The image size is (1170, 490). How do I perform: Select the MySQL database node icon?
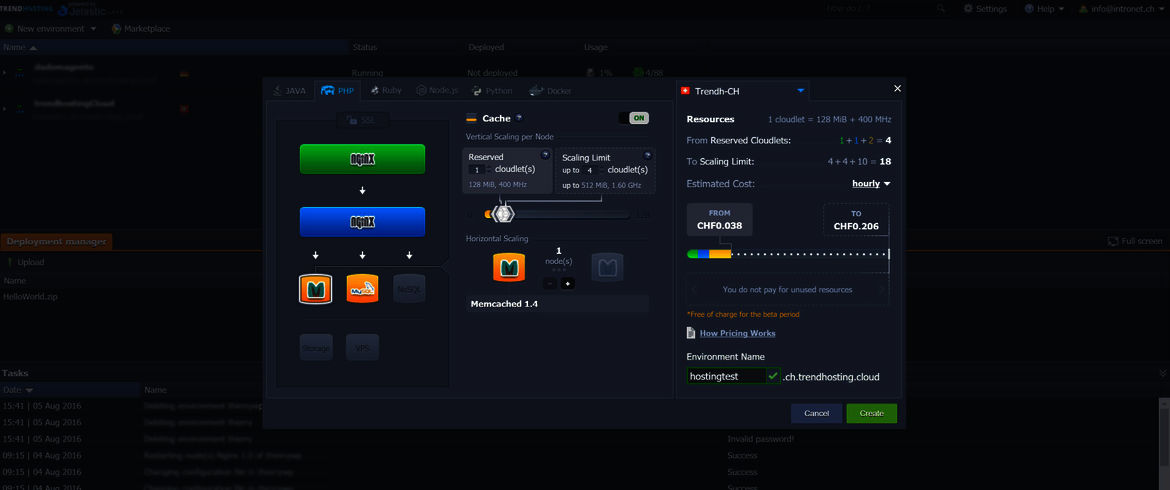[x=363, y=289]
